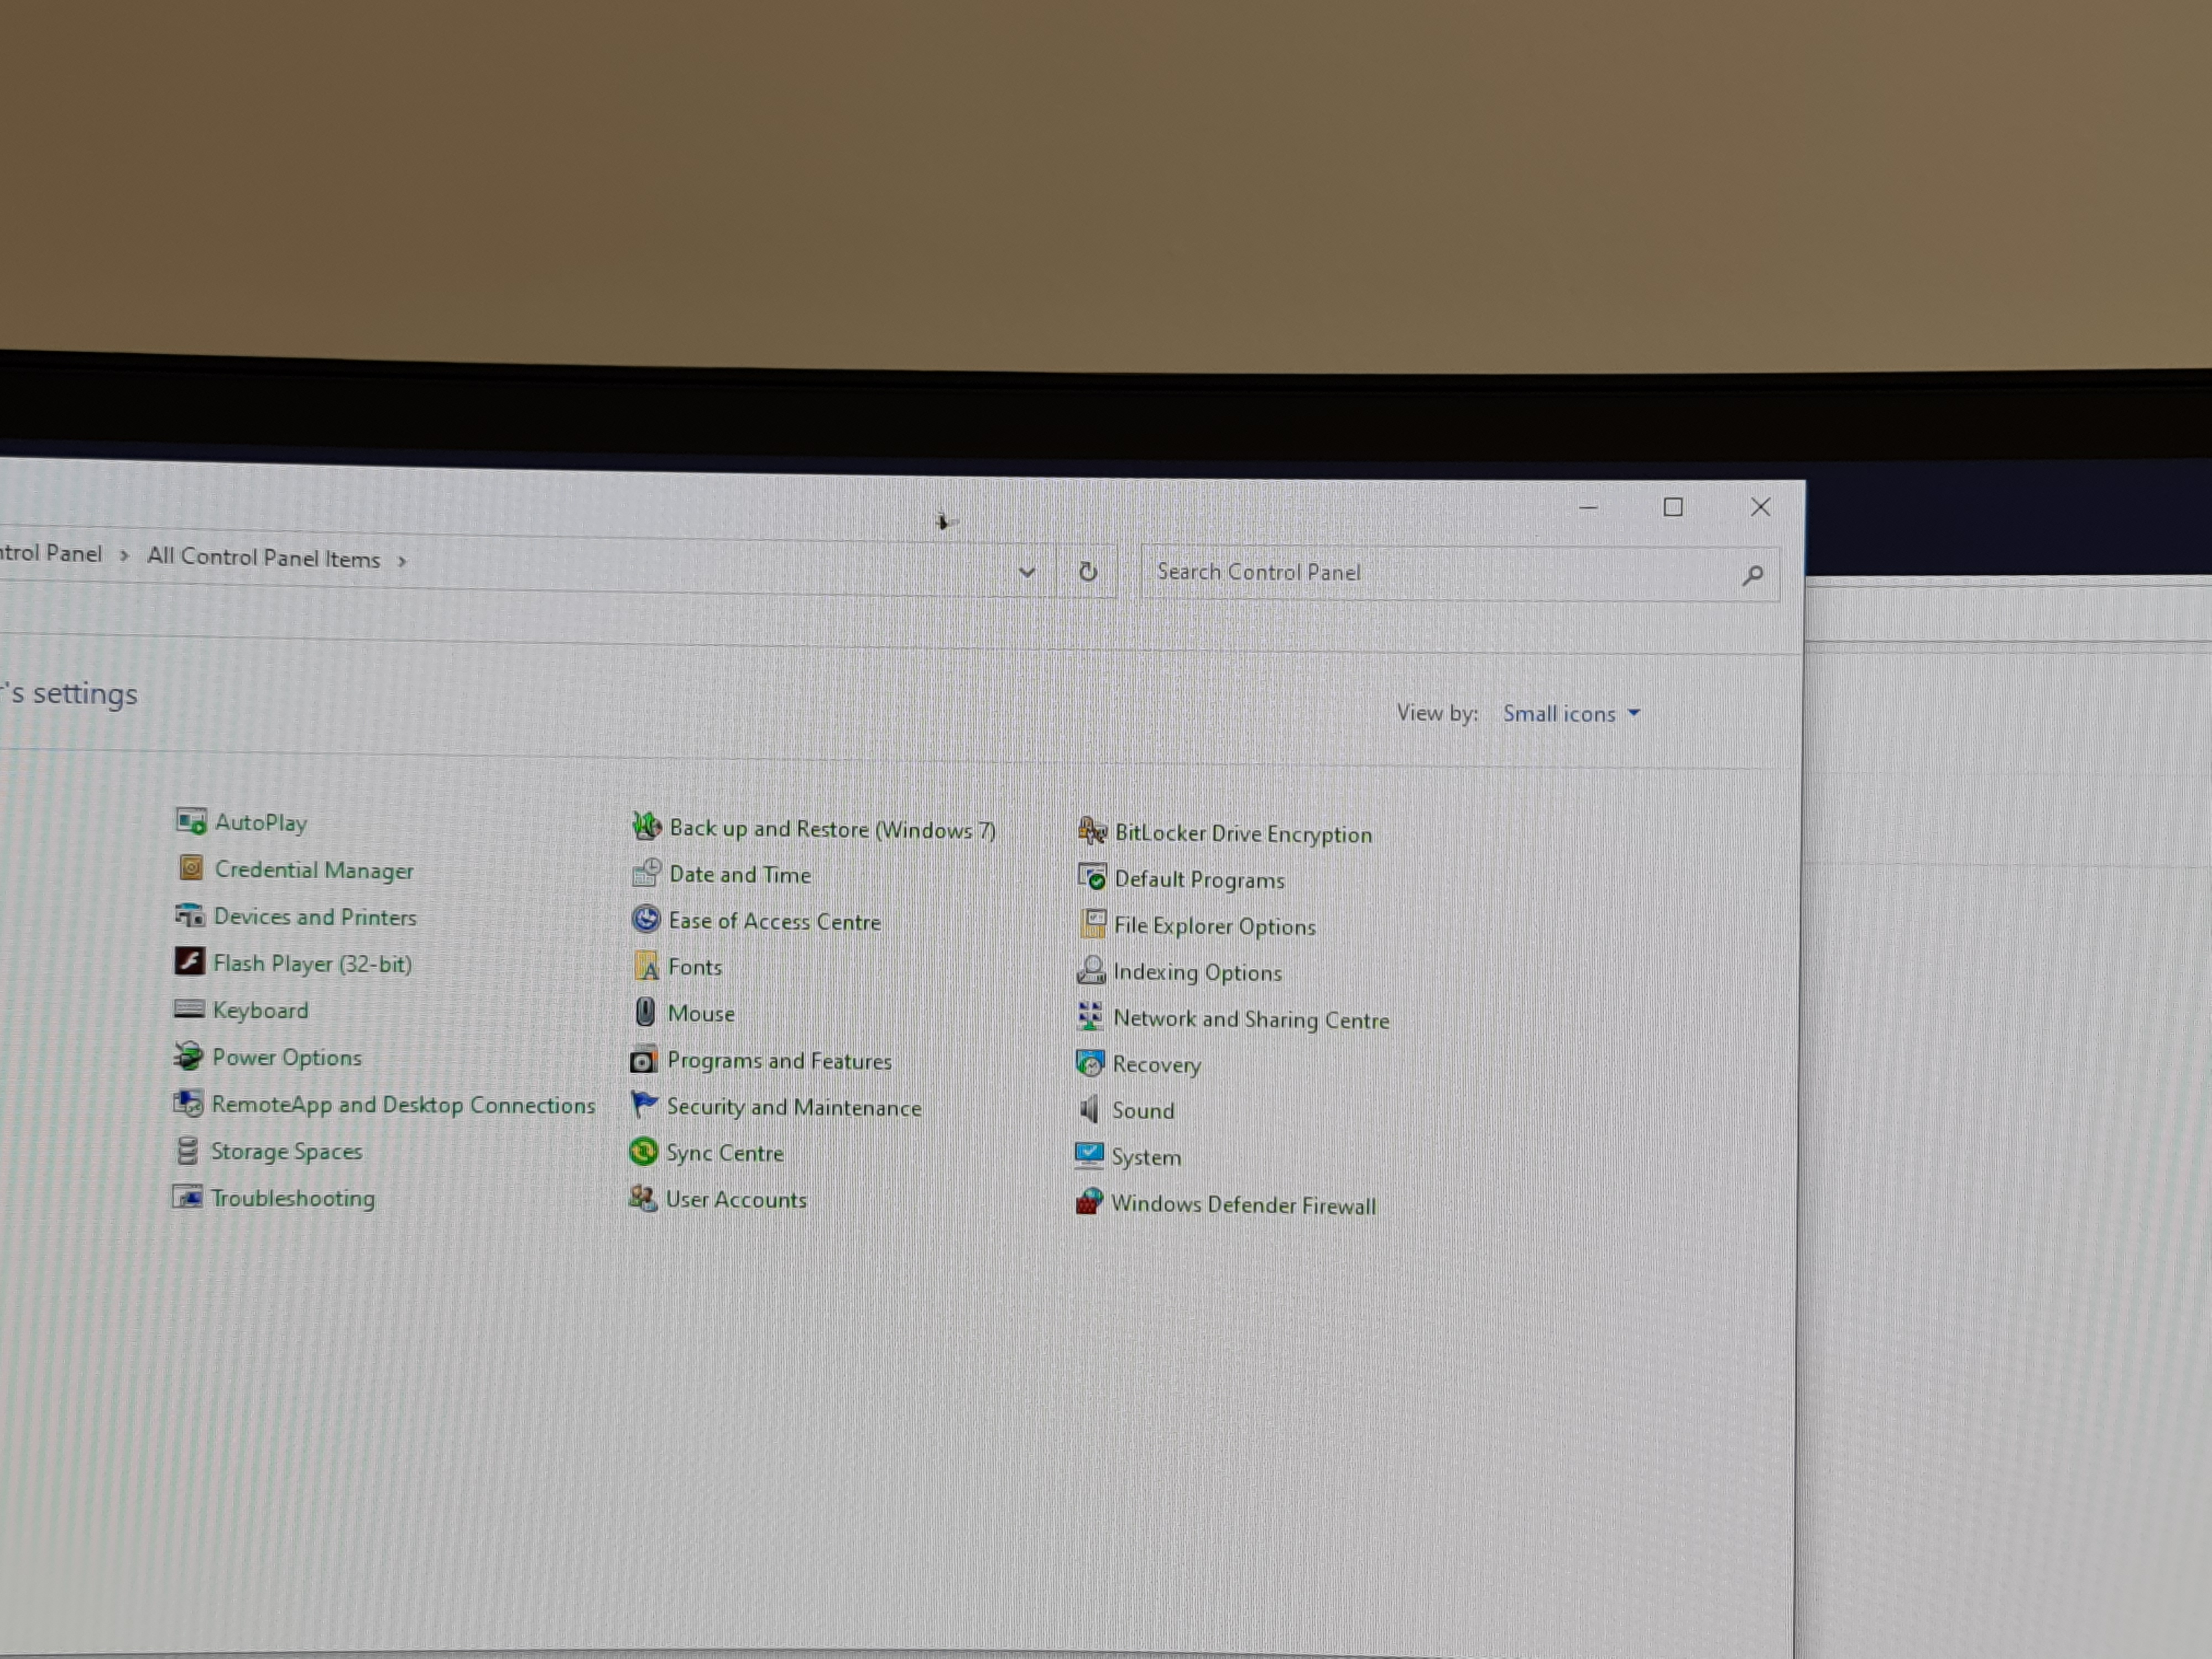2212x1659 pixels.
Task: Close the Control Panel window
Action: pos(1761,507)
